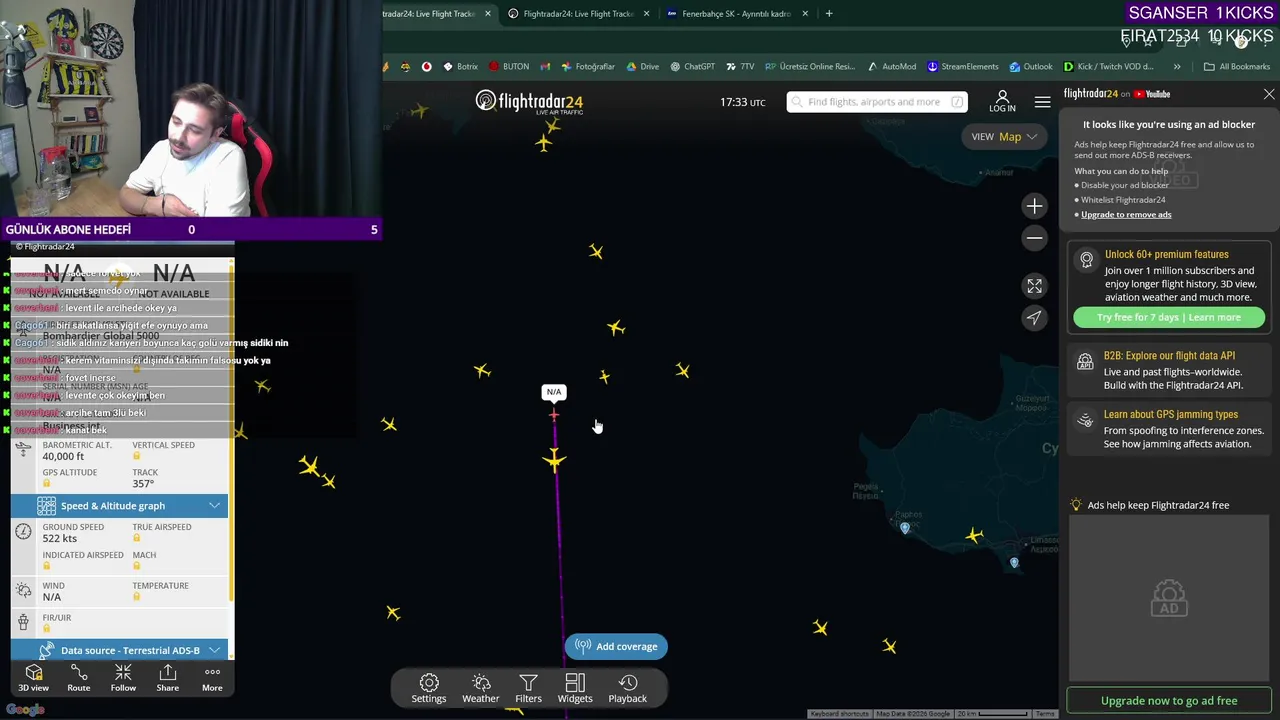Click the altitude icon beside Barometric Alt.

click(24, 450)
